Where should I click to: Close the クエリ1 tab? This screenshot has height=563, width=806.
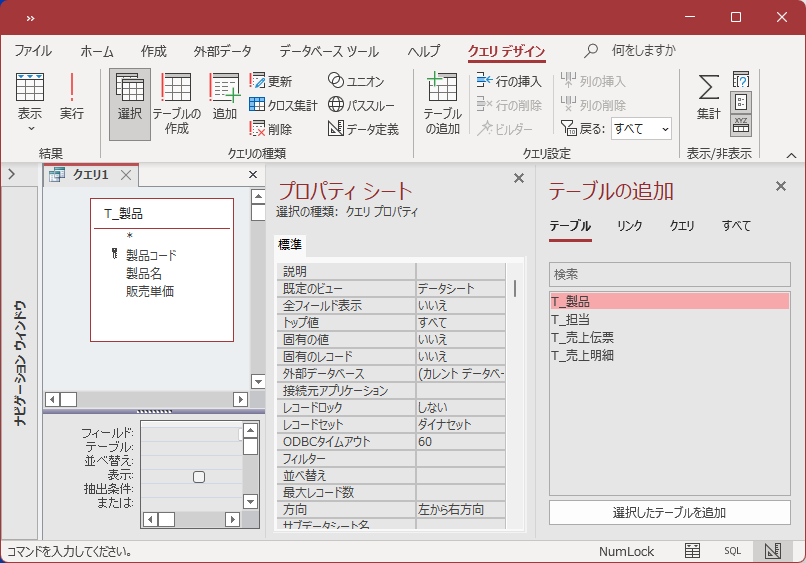126,175
